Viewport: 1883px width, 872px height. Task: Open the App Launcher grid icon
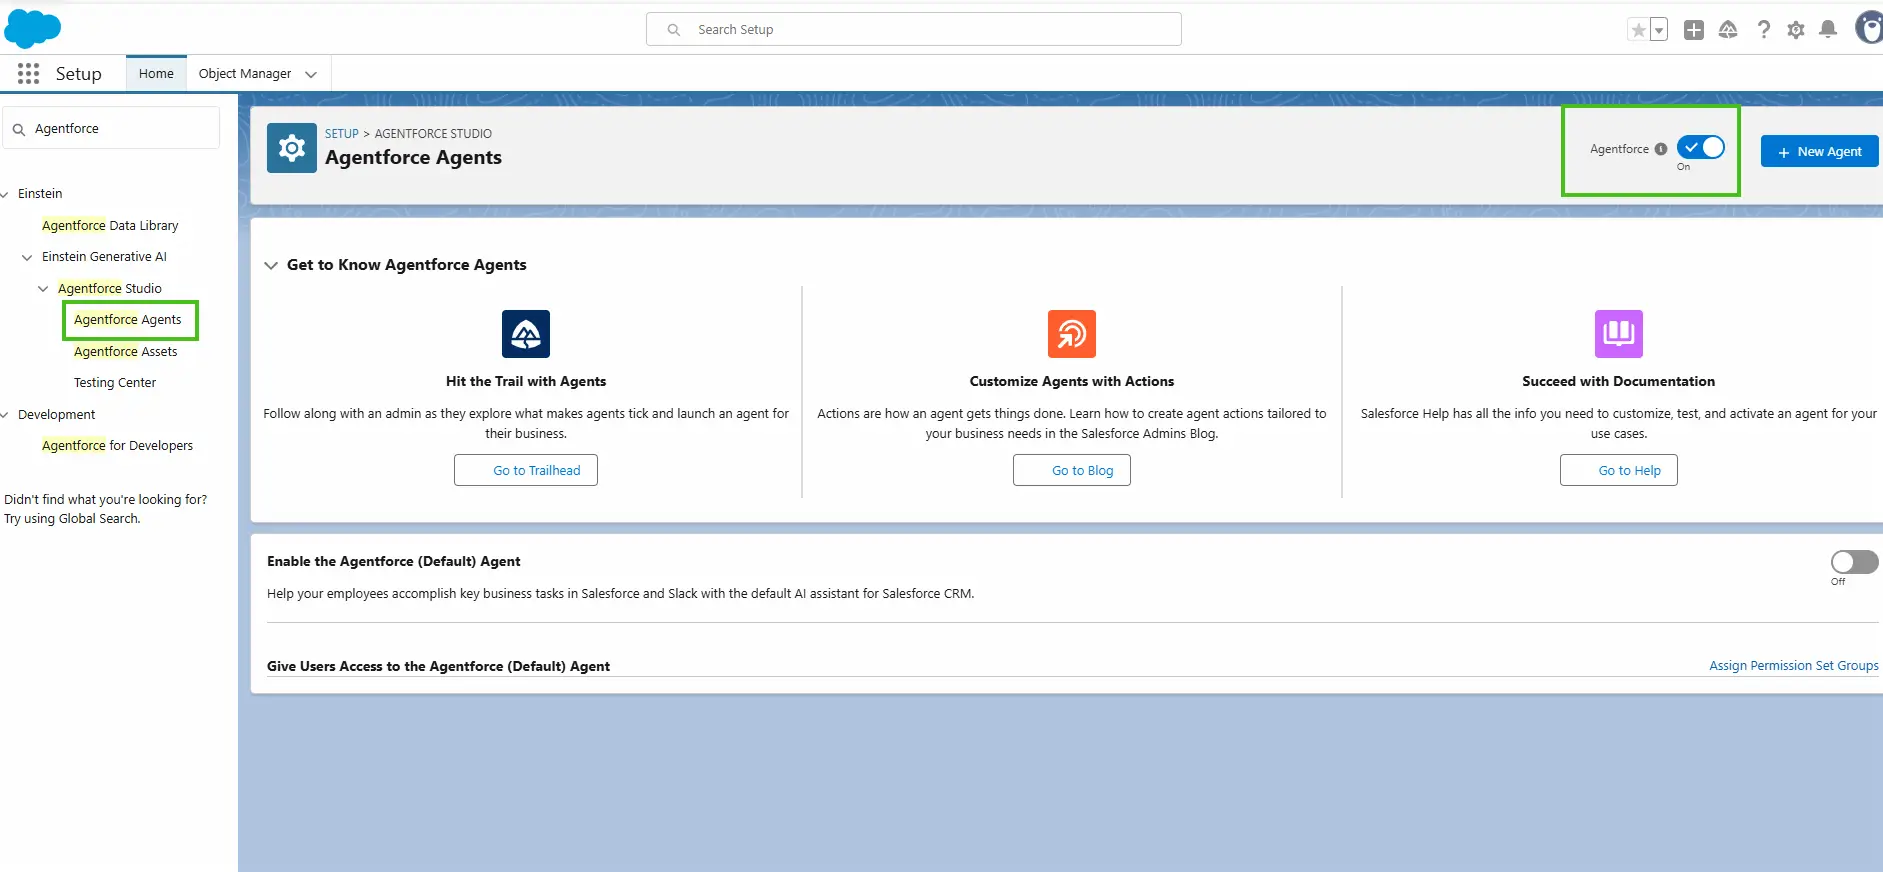(x=28, y=74)
